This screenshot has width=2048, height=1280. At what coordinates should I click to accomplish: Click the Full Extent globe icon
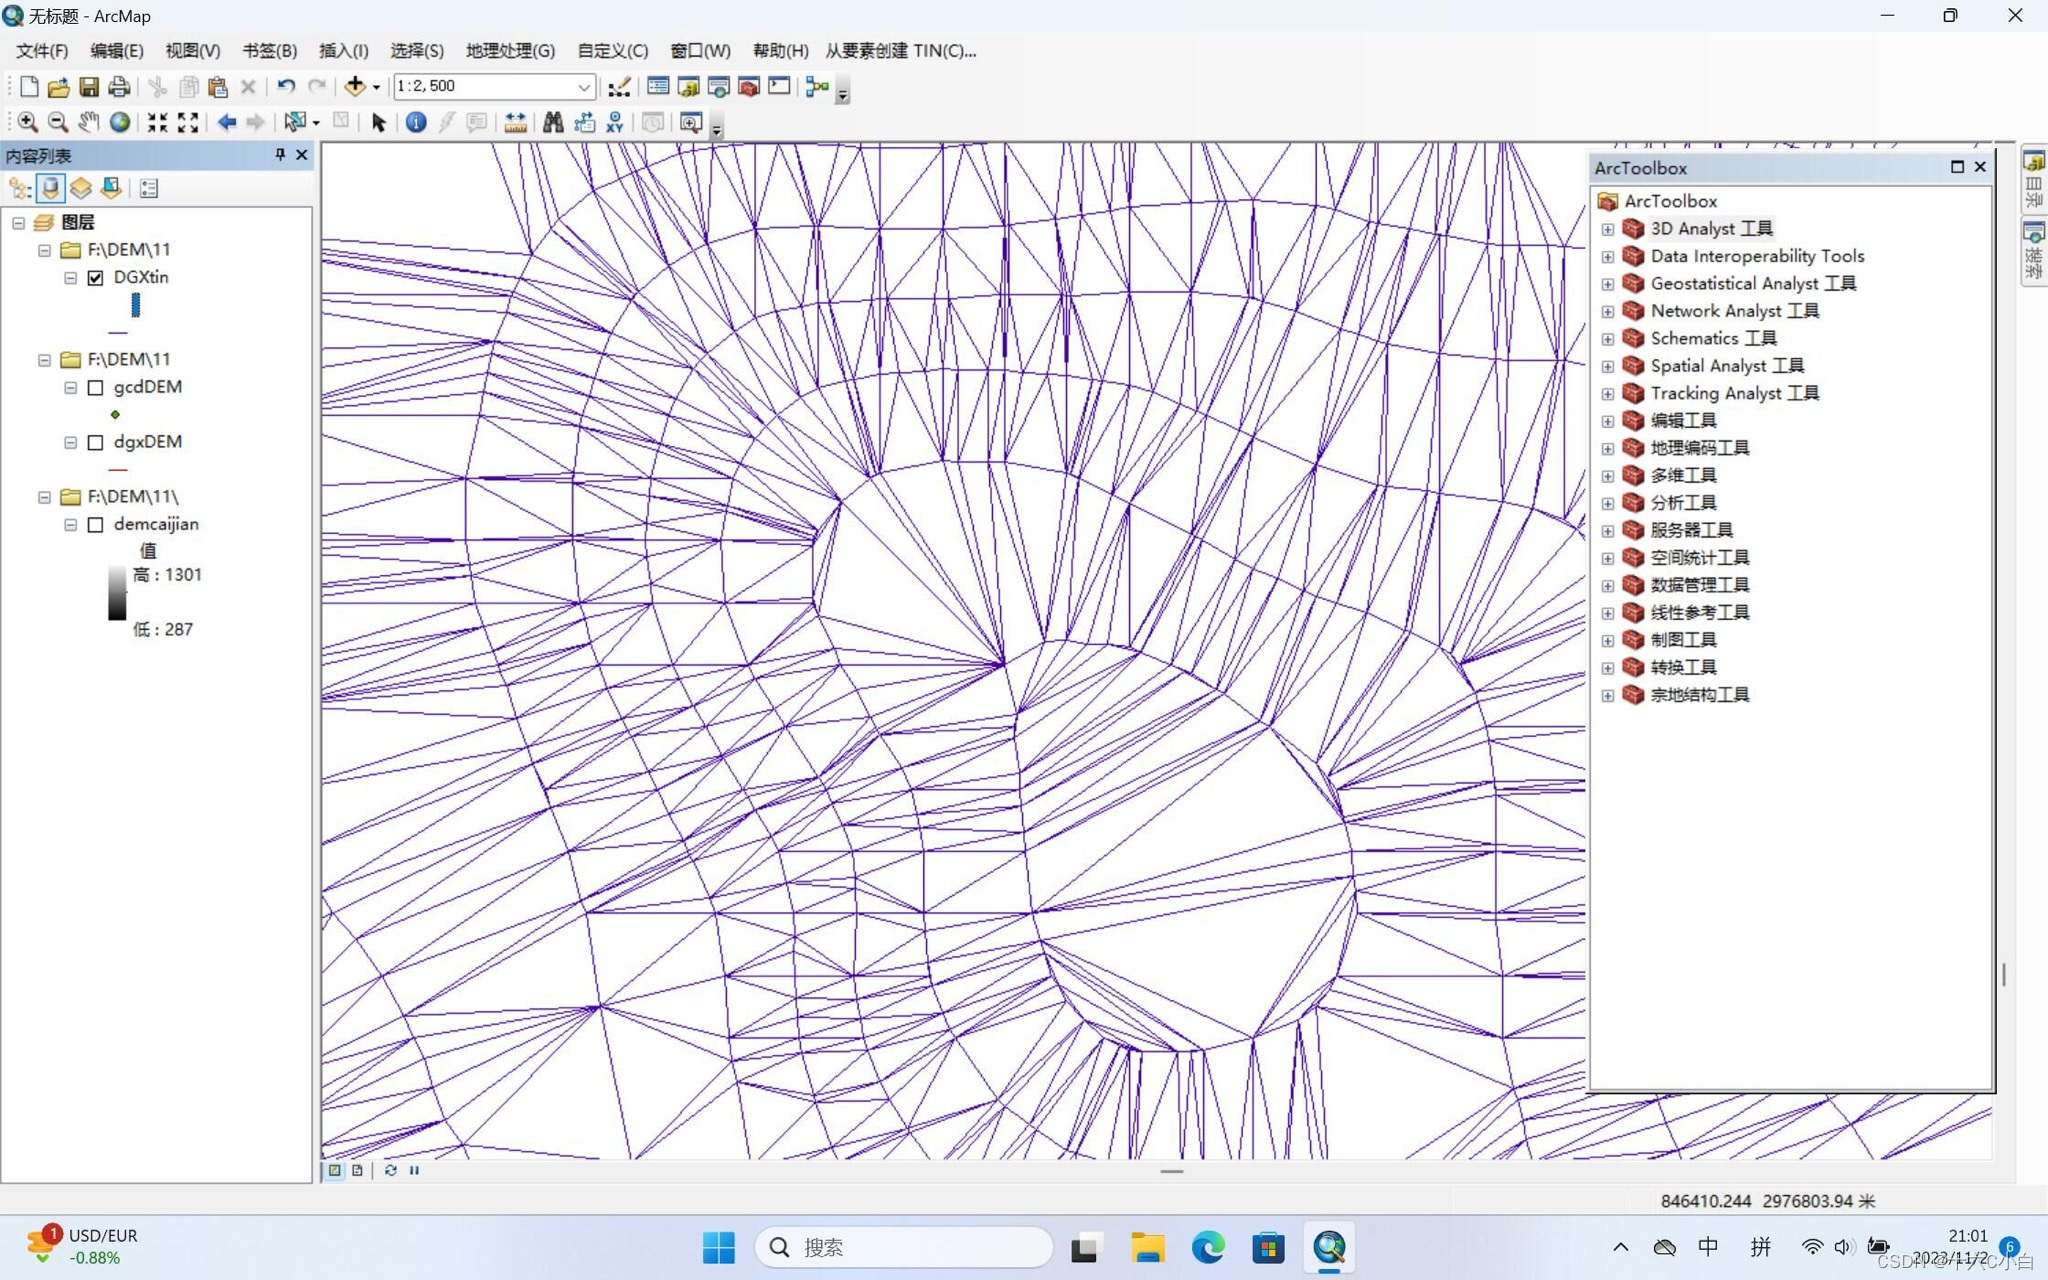coord(120,122)
